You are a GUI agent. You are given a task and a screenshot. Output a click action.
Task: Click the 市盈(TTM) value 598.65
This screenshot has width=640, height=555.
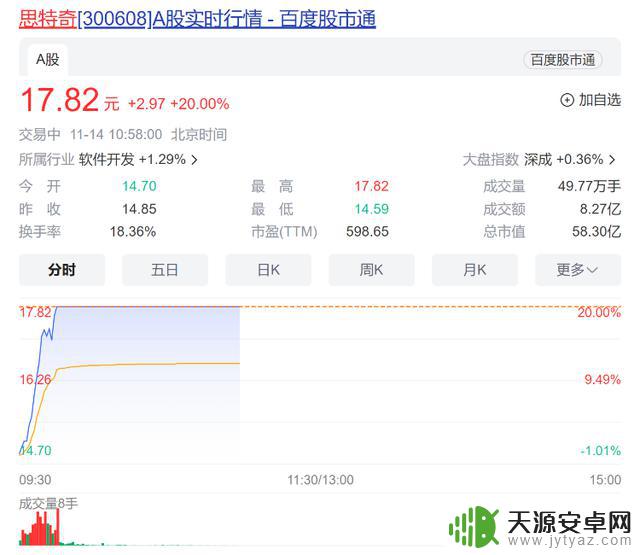coord(367,232)
